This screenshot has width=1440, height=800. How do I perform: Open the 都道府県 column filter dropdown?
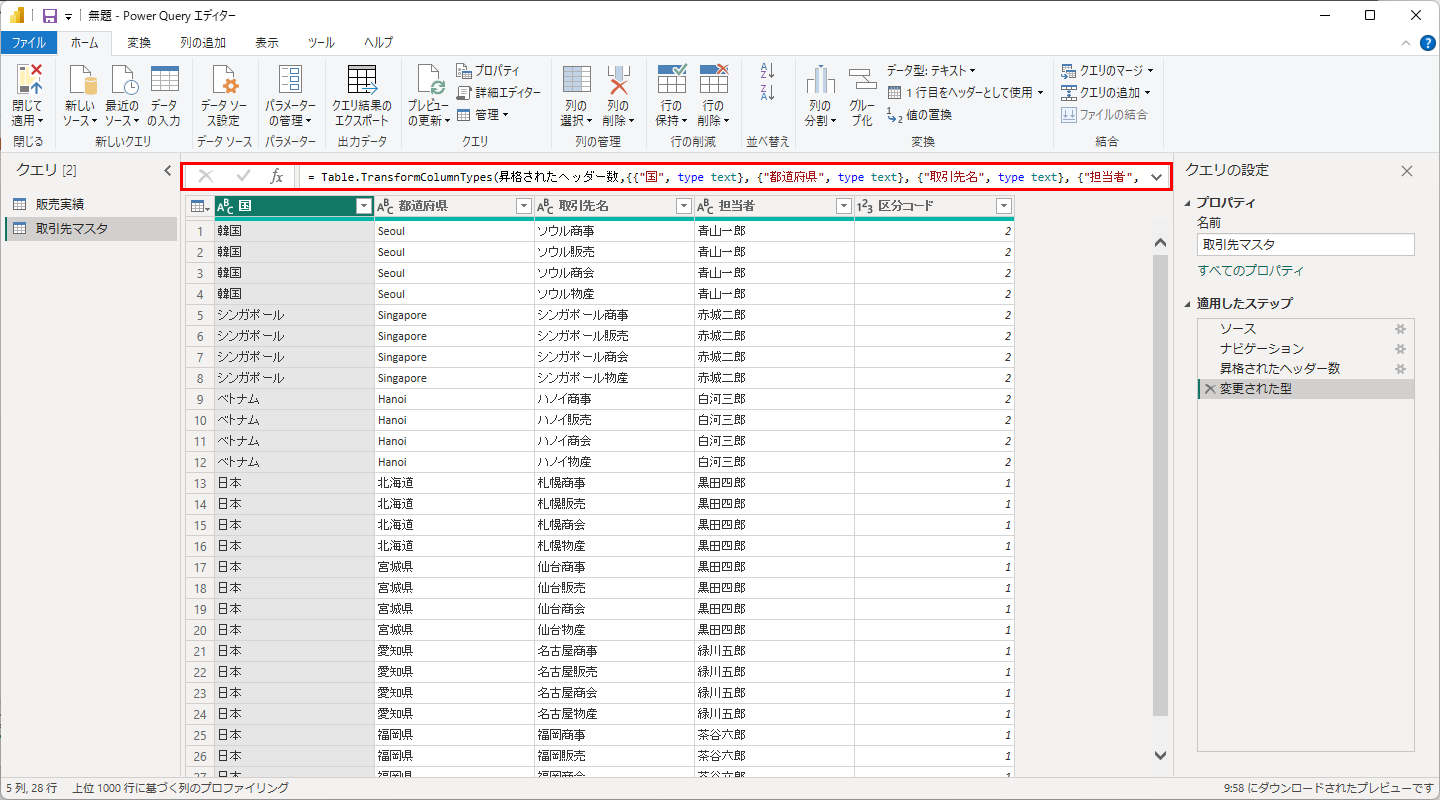(x=524, y=206)
